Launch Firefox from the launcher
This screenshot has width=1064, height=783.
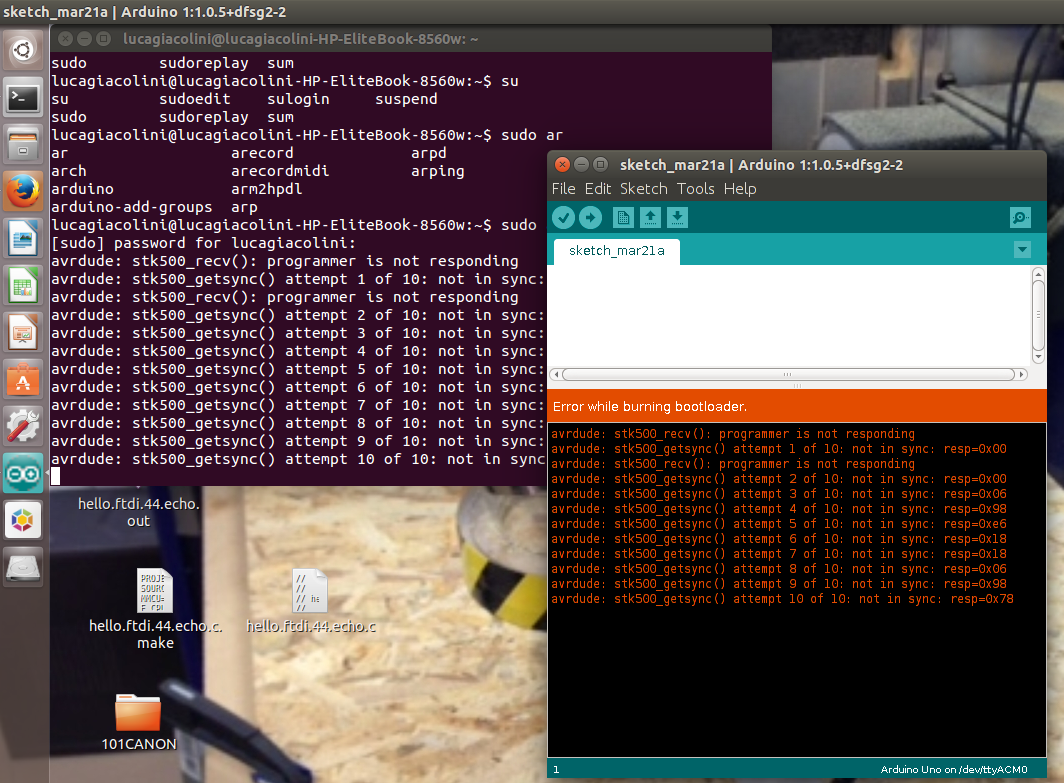point(23,191)
